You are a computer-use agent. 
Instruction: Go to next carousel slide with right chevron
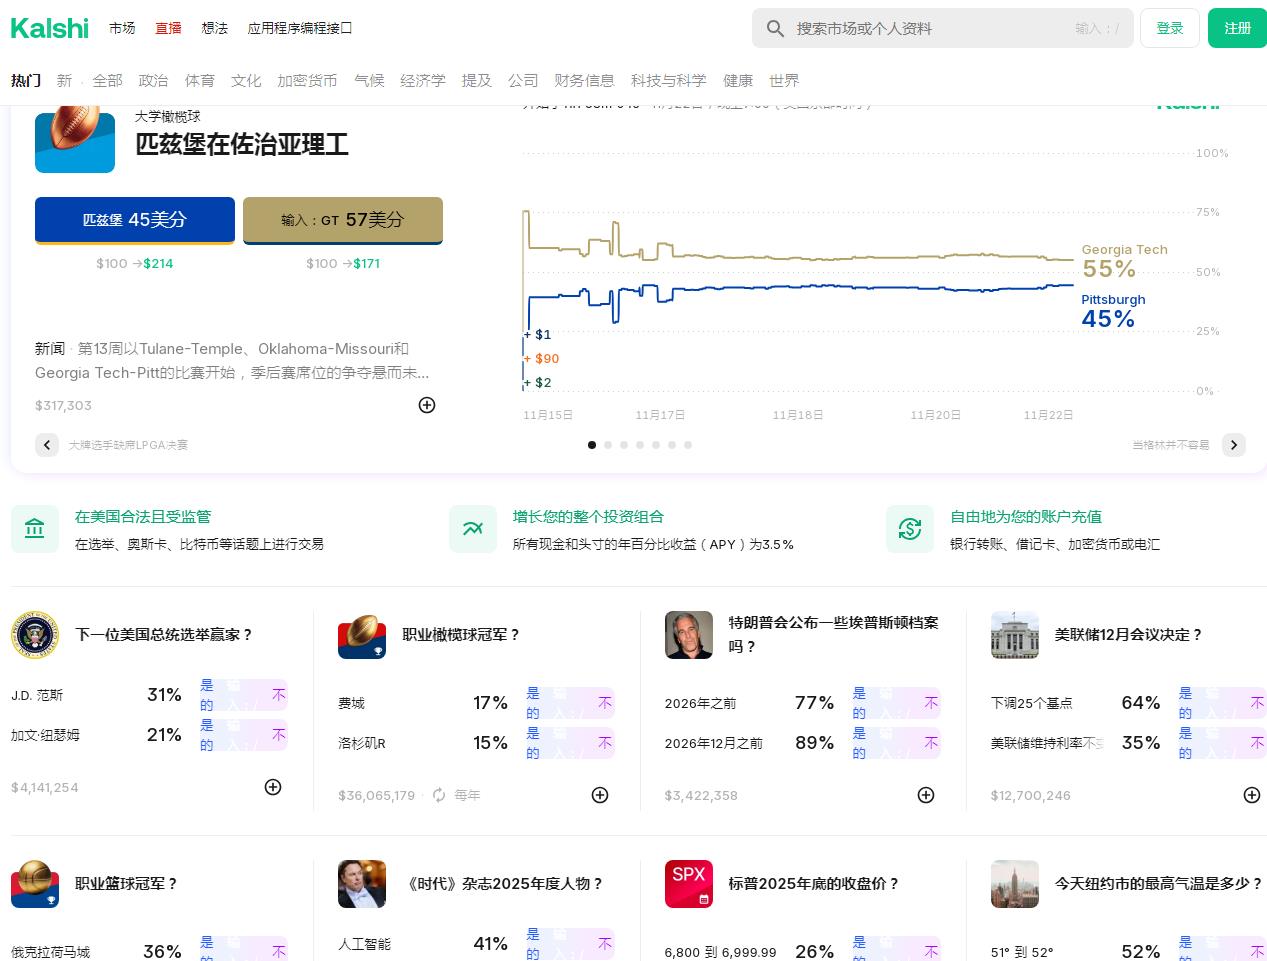tap(1234, 445)
